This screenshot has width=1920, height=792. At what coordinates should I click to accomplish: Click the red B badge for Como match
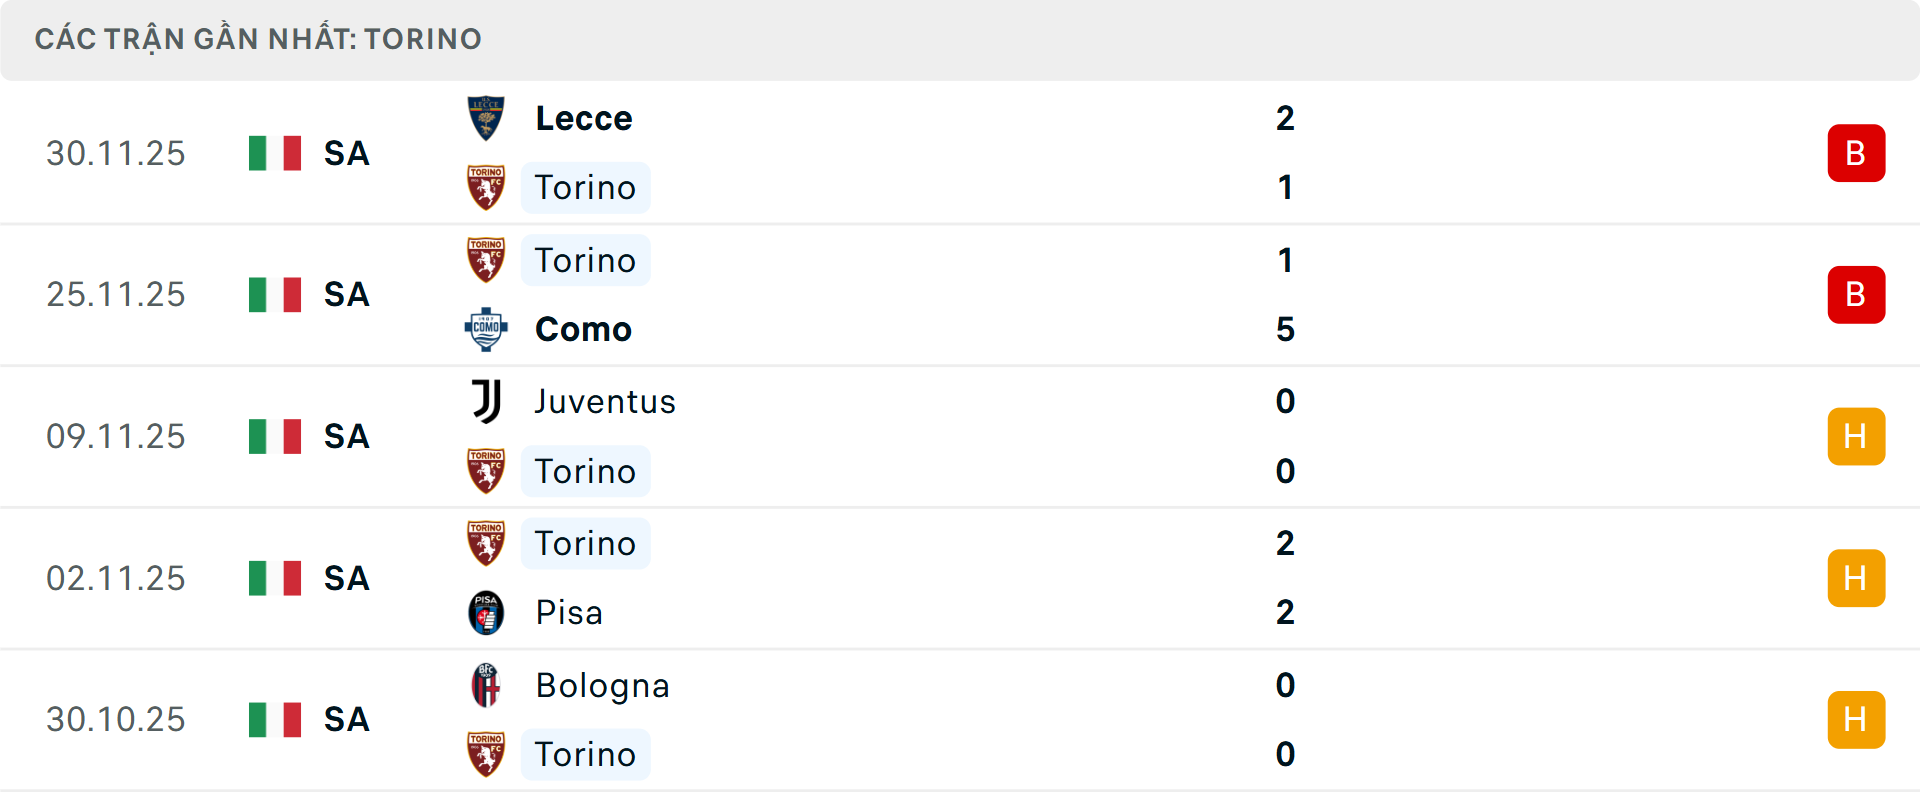pyautogui.click(x=1856, y=295)
